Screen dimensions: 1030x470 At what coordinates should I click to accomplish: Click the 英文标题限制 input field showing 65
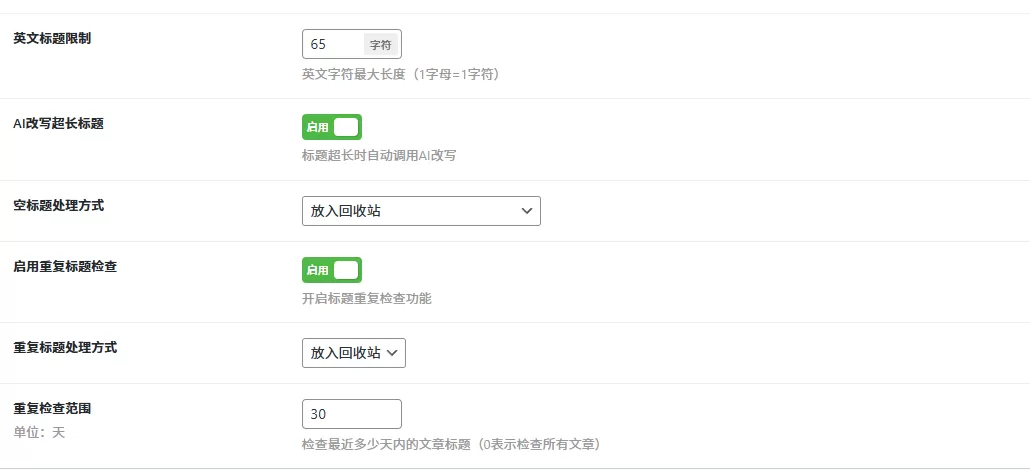[x=333, y=45]
